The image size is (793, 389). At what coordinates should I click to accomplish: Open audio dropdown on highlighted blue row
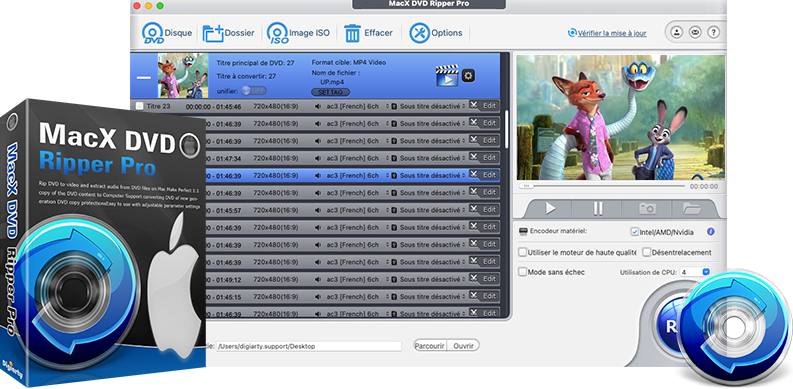click(x=388, y=176)
